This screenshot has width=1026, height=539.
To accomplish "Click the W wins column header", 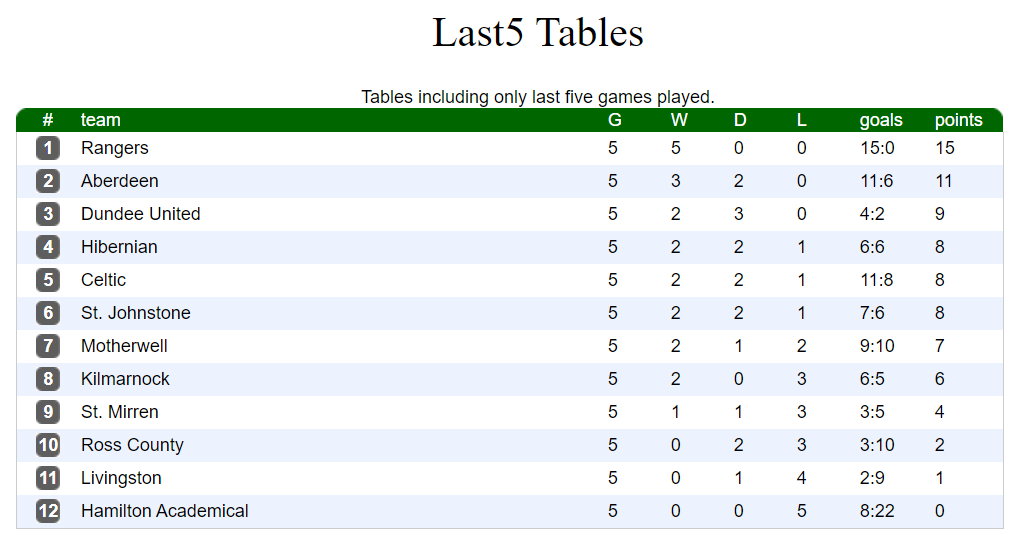I will [679, 120].
